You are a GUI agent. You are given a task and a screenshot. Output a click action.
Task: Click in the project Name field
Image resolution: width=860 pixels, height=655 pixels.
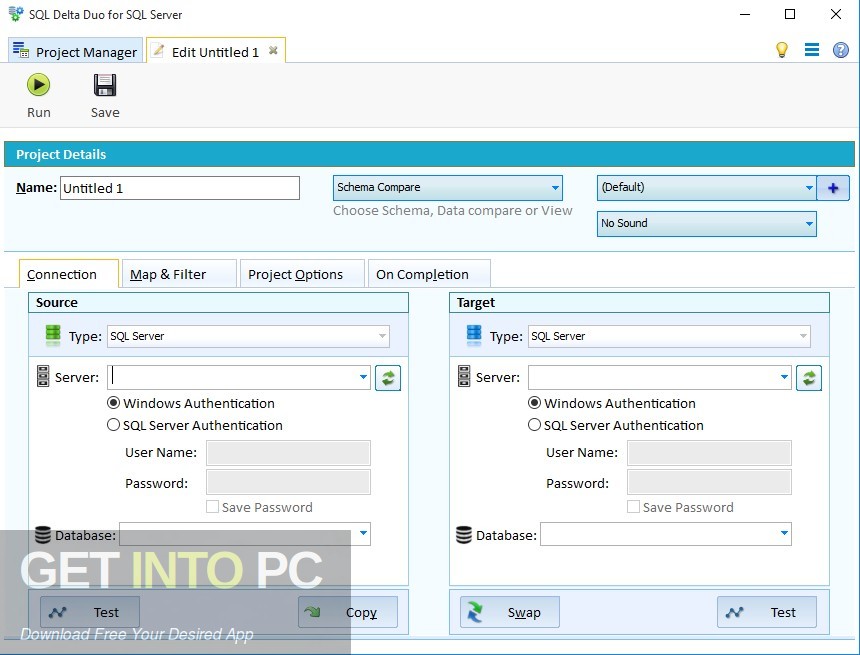click(180, 188)
